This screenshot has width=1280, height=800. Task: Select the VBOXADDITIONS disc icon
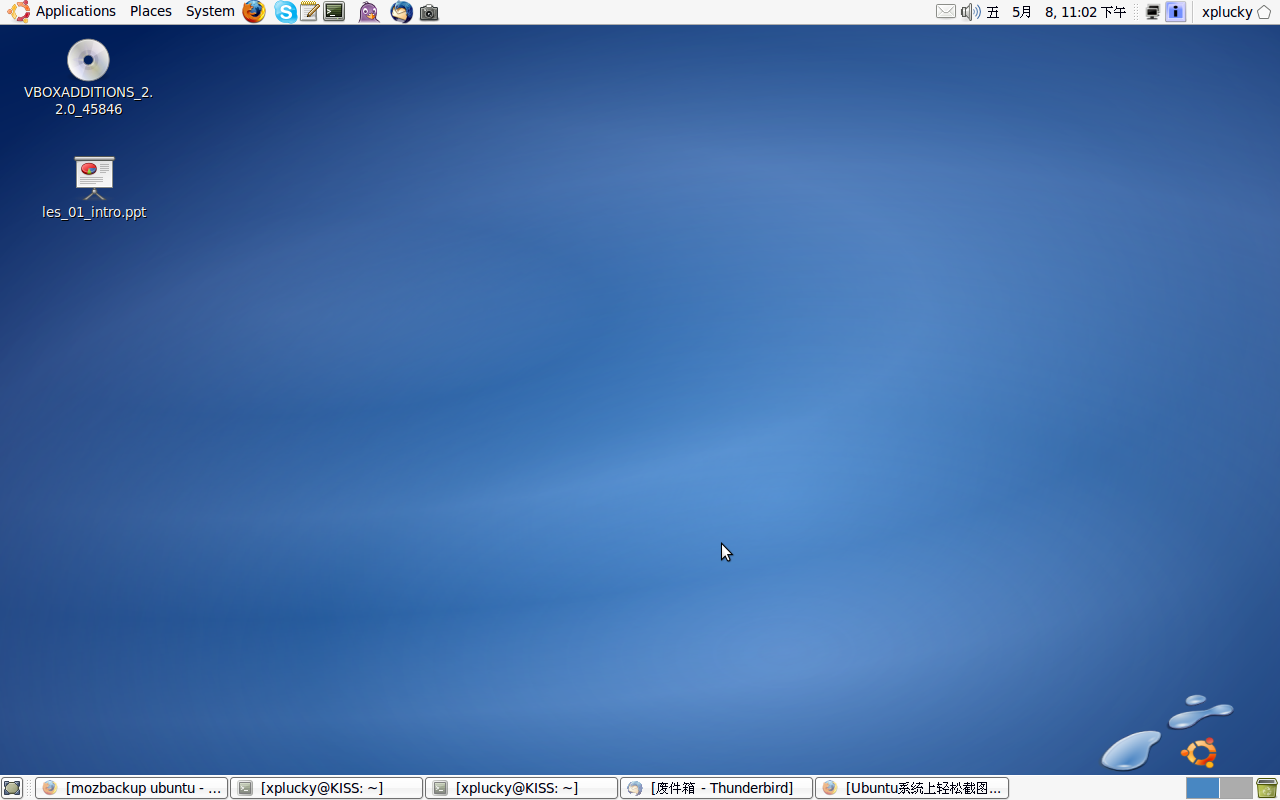pyautogui.click(x=88, y=60)
